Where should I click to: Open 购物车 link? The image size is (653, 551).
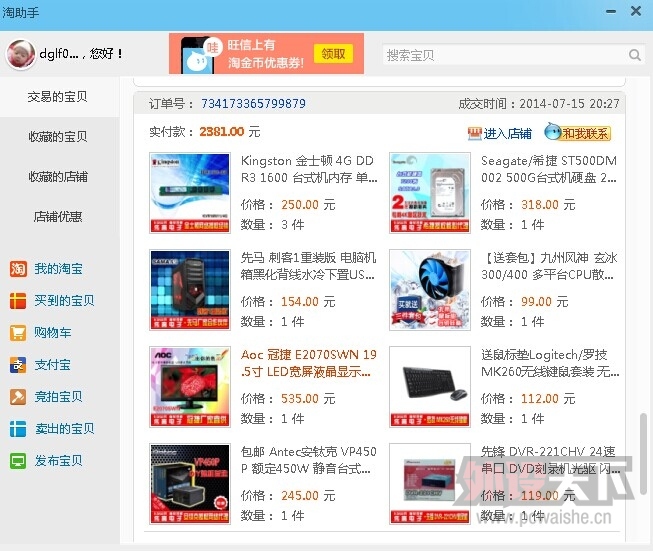[x=52, y=333]
